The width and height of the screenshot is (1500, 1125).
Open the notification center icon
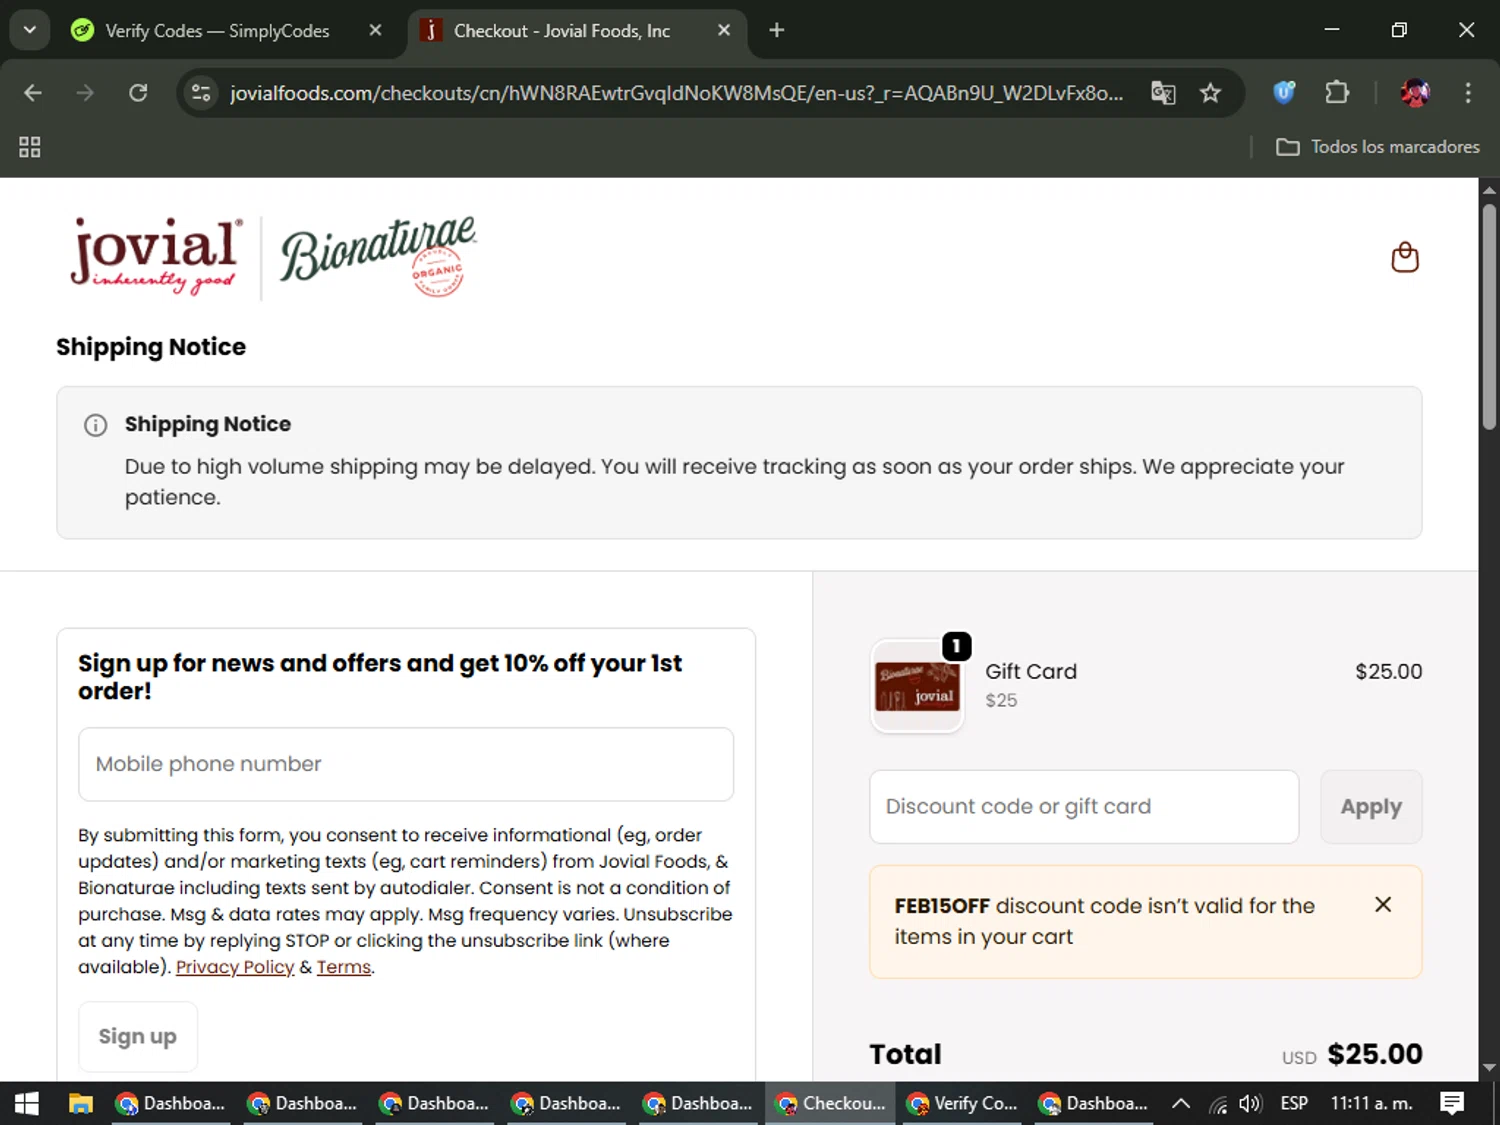click(x=1452, y=1103)
